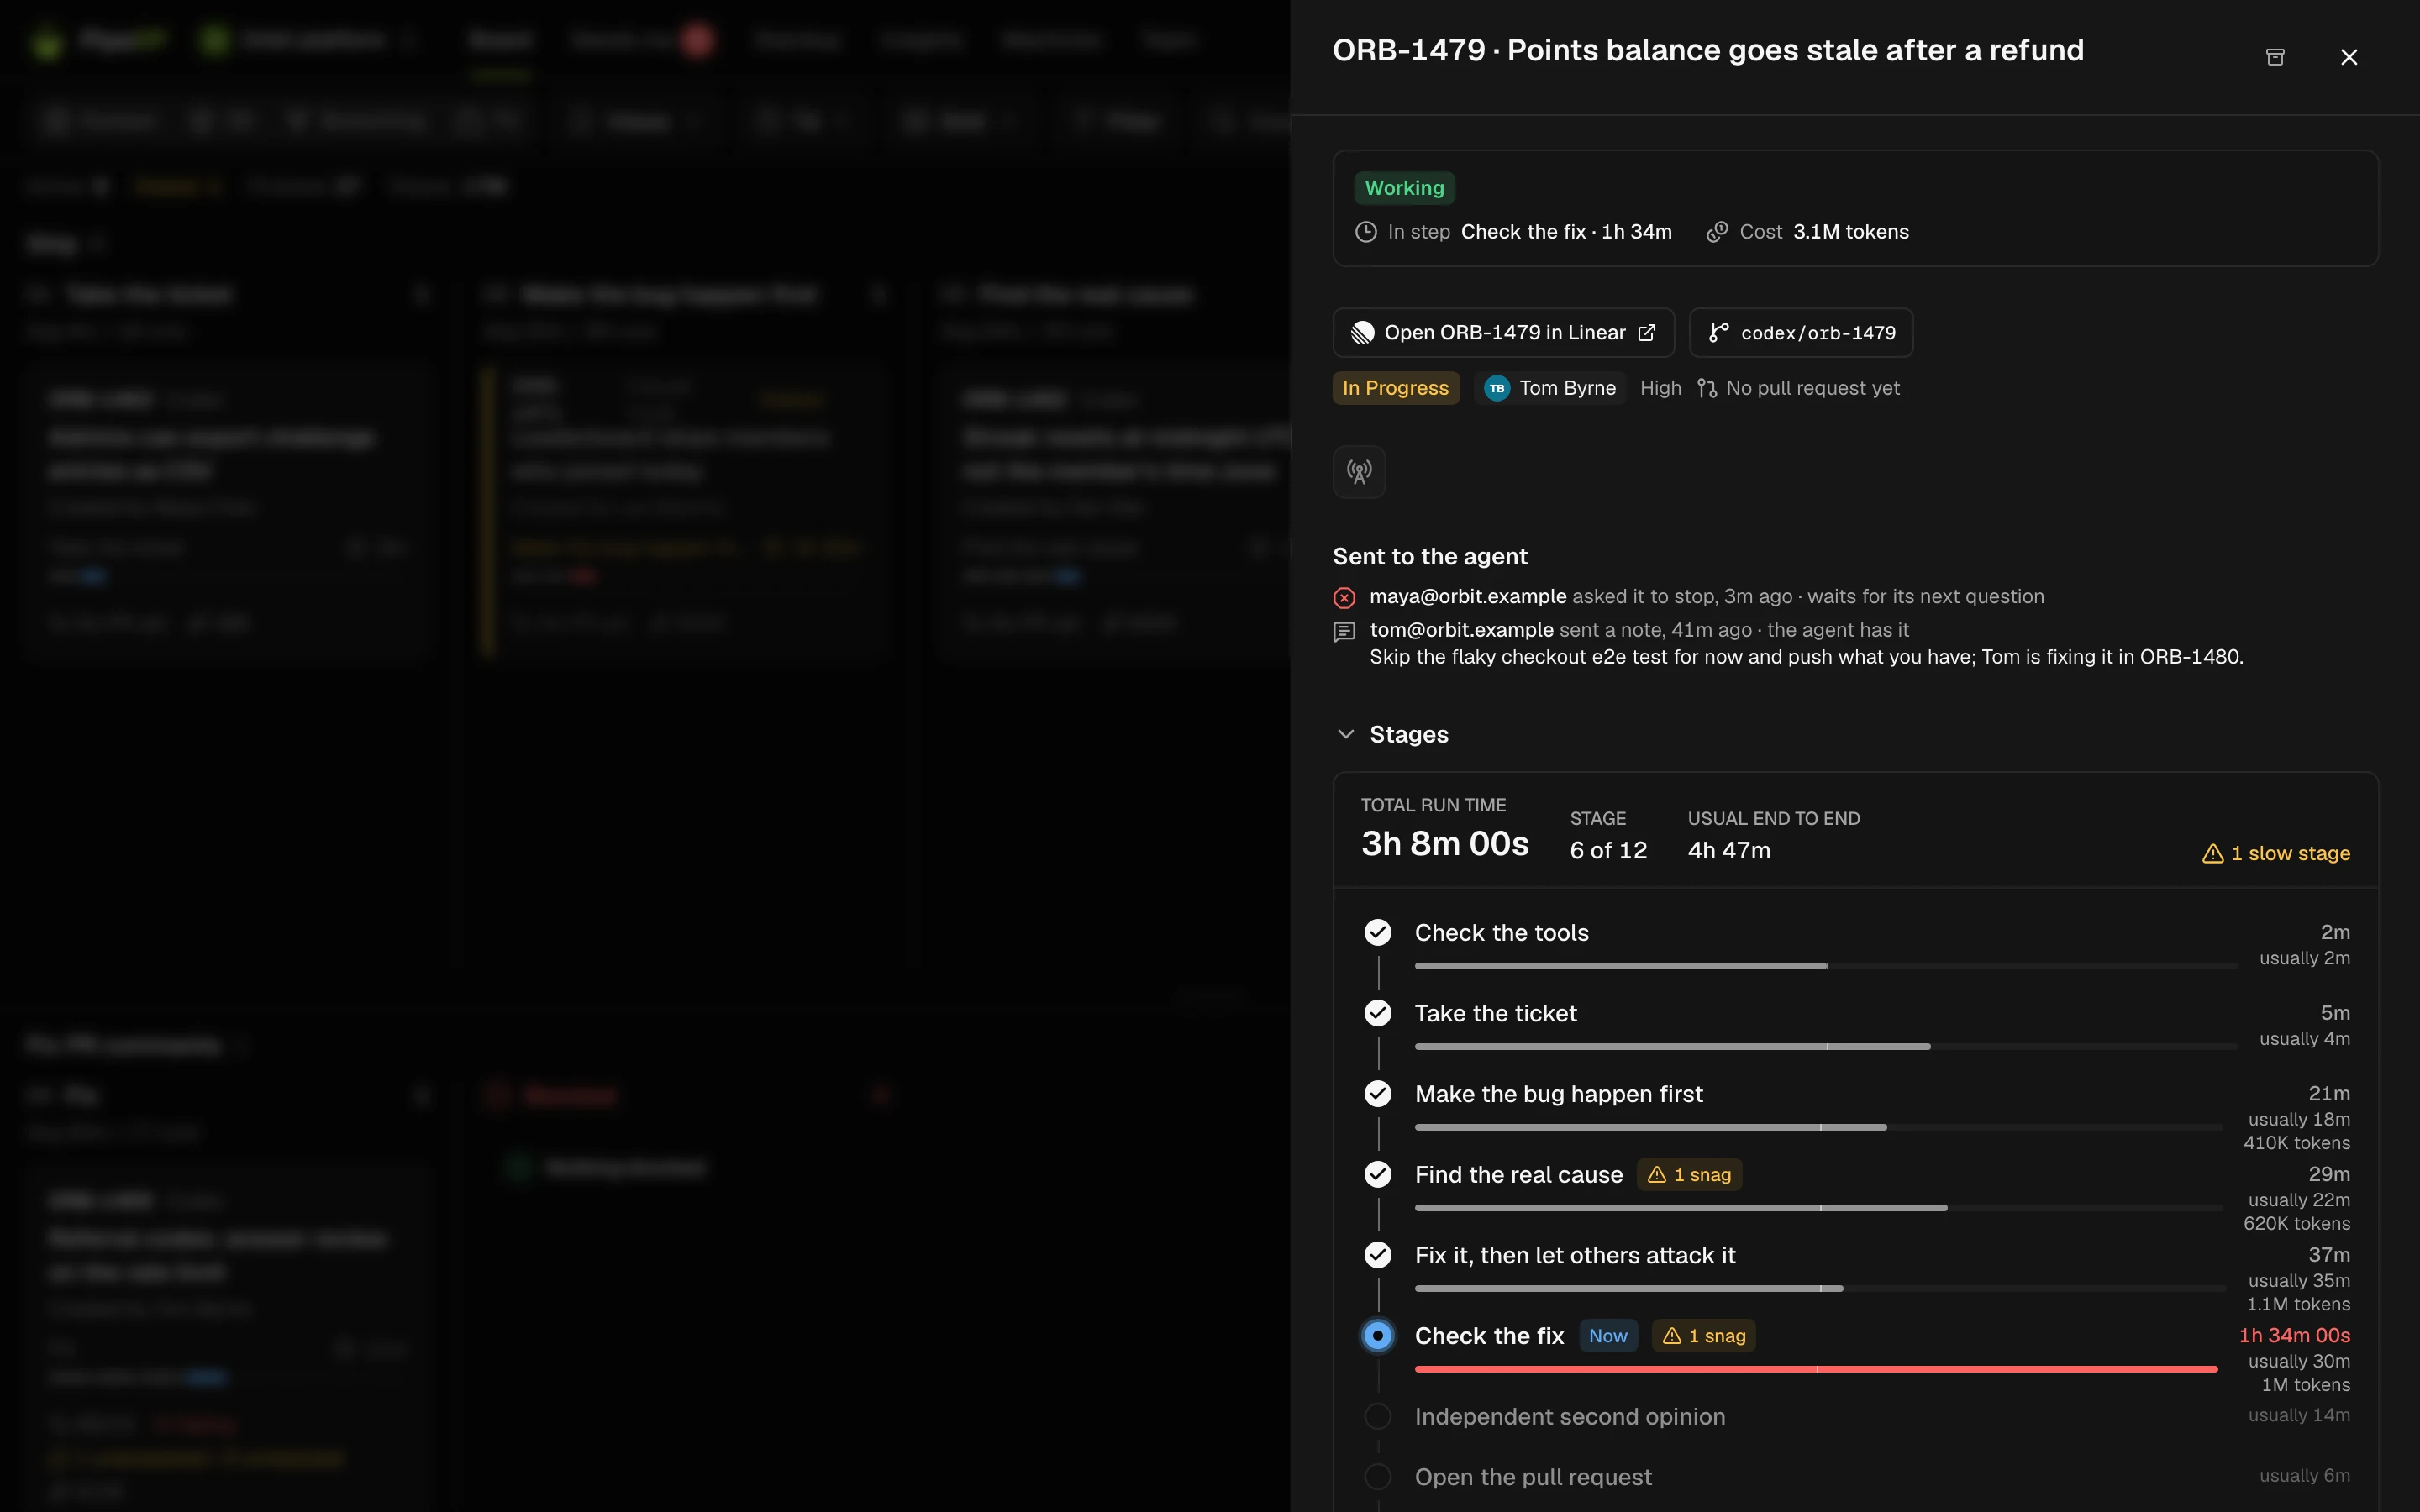Click the 'Independent second opinion' stage name
The width and height of the screenshot is (2420, 1512).
click(1570, 1417)
